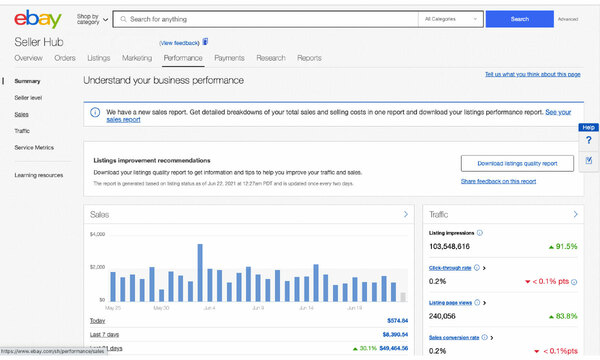Click the info icon beside Click-through rate
This screenshot has width=600, height=360.
477,268
